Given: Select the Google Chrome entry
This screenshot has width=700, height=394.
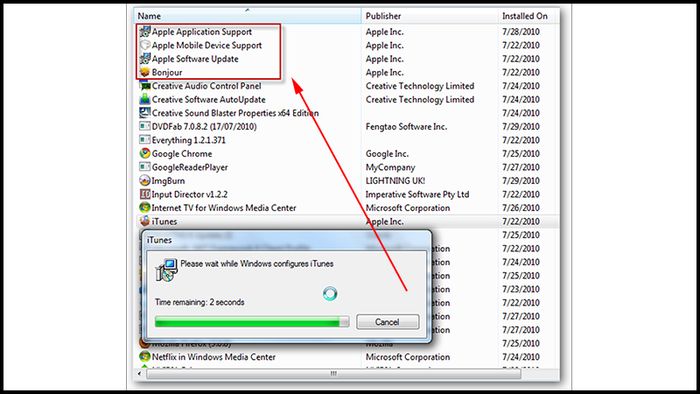Looking at the screenshot, I should coord(182,153).
